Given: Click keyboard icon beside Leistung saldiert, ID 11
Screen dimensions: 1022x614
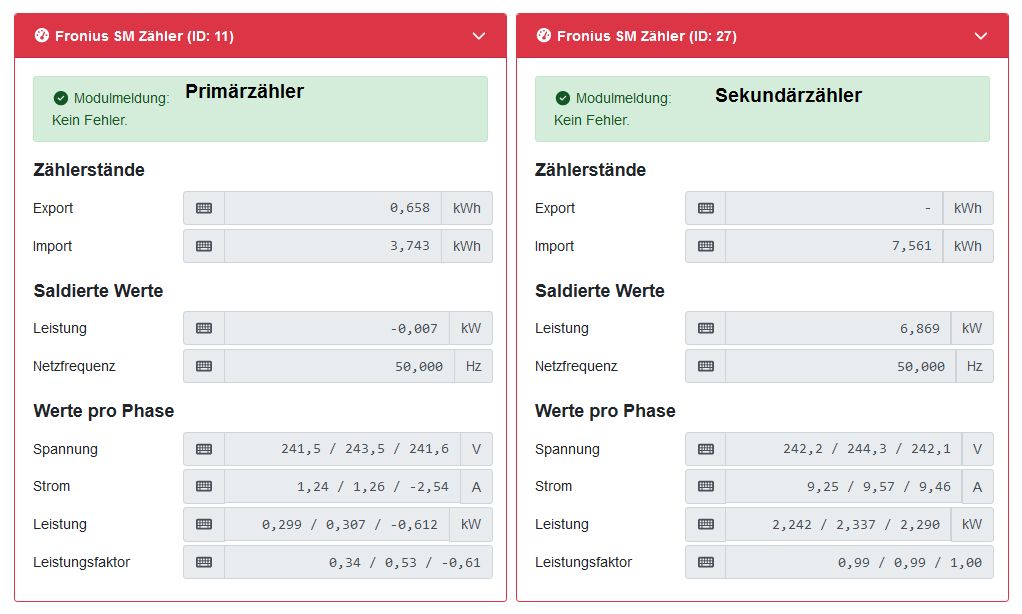Looking at the screenshot, I should pyautogui.click(x=204, y=328).
